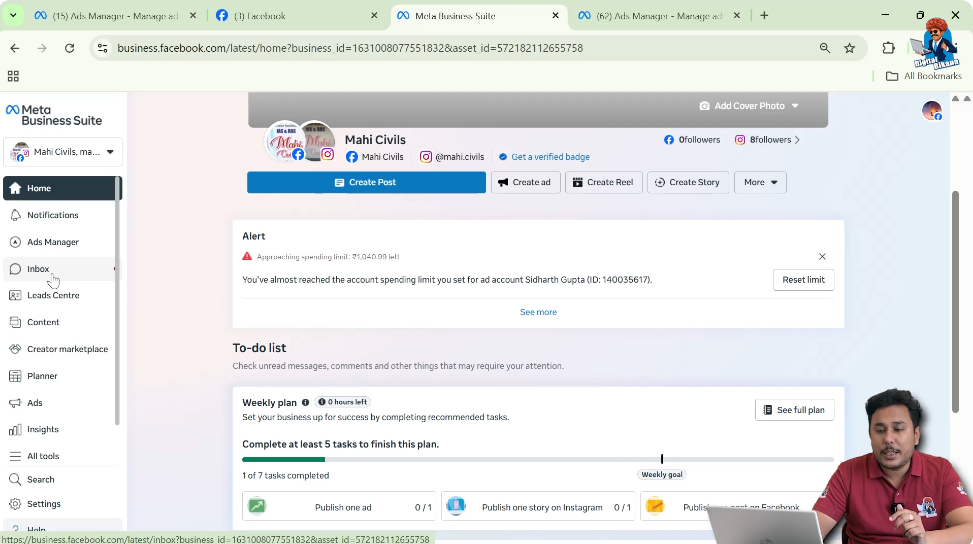Open the browser extensions puzzle icon
The width and height of the screenshot is (973, 544).
[889, 48]
